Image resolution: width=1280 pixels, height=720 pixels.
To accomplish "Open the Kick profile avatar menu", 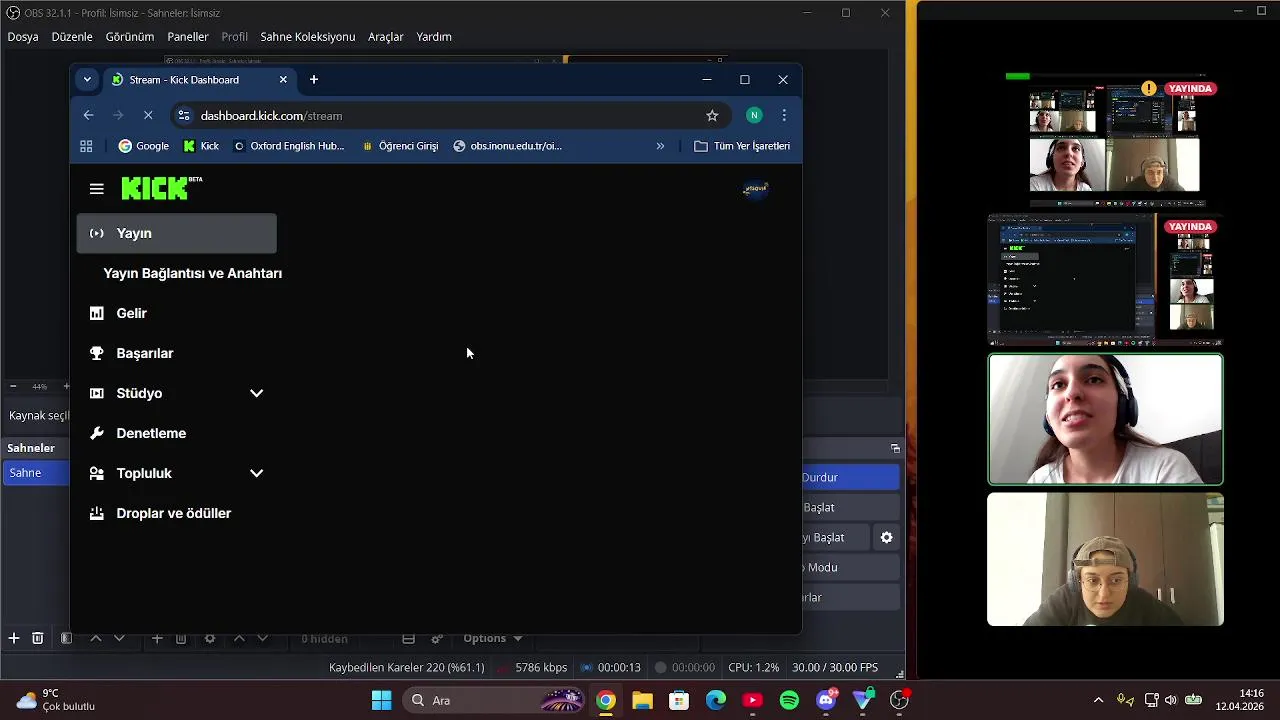I will coord(756,189).
